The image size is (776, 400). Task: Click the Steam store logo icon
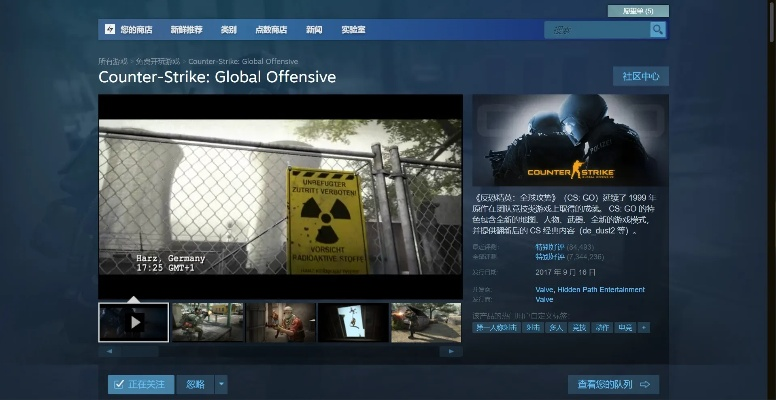pyautogui.click(x=110, y=30)
